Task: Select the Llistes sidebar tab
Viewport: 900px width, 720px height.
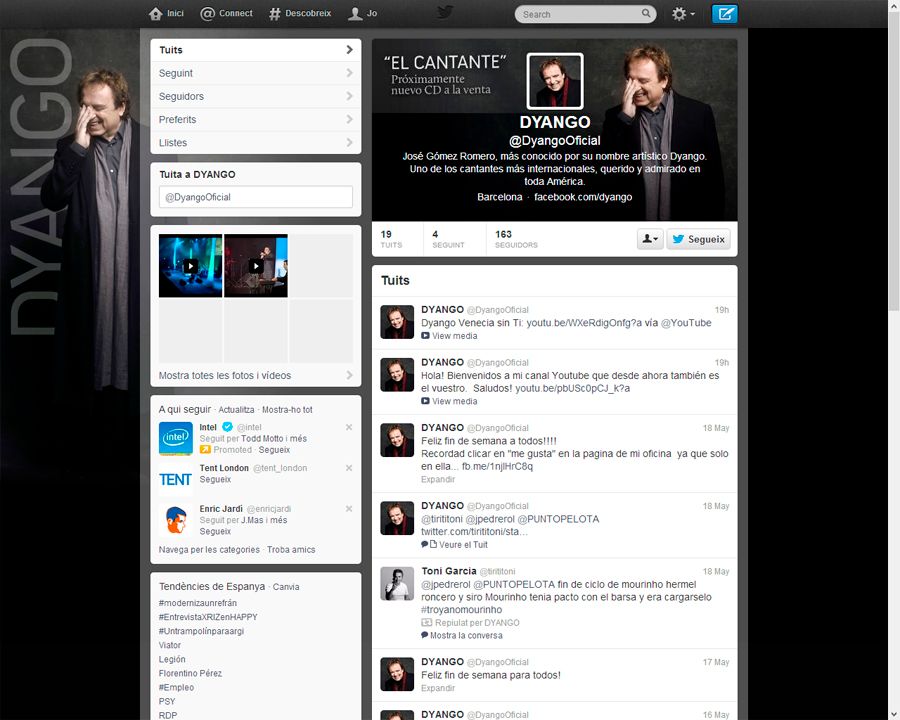Action: click(x=255, y=142)
